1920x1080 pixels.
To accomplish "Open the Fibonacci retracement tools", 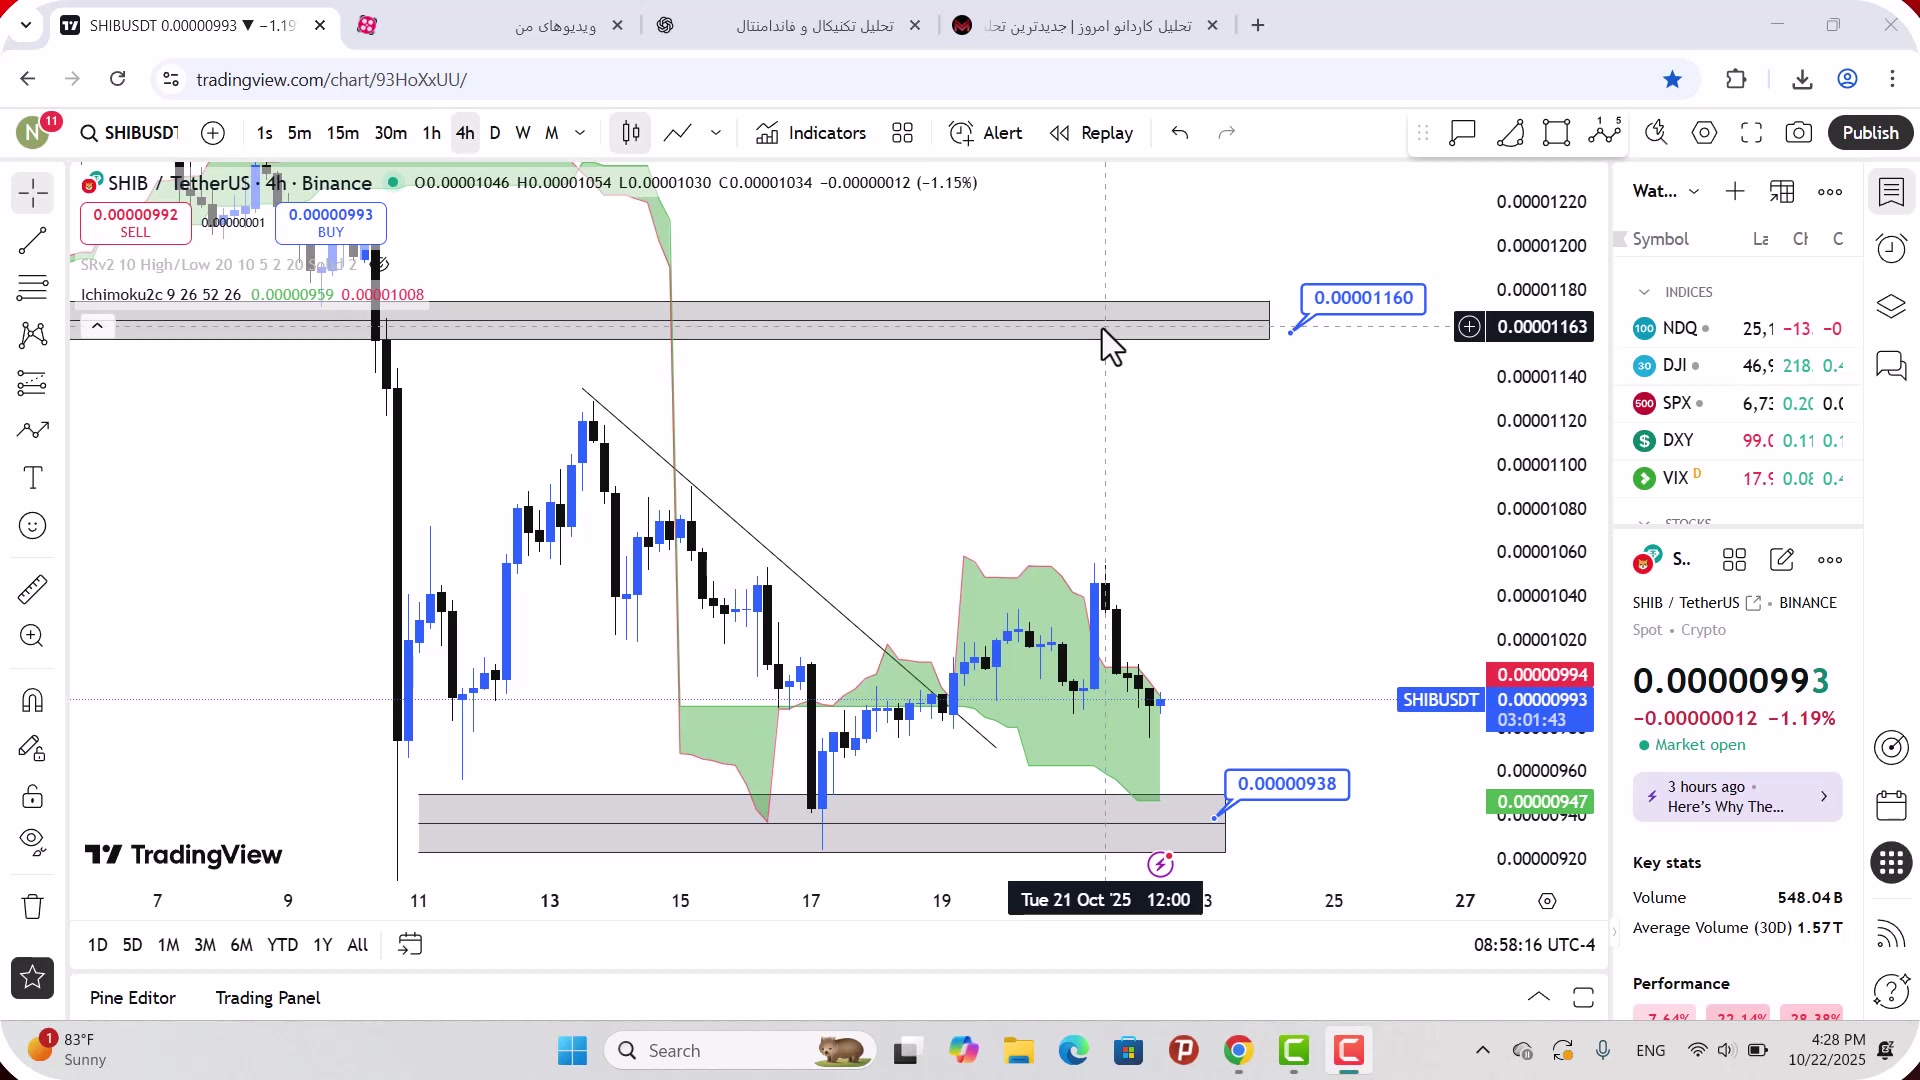I will tap(33, 288).
